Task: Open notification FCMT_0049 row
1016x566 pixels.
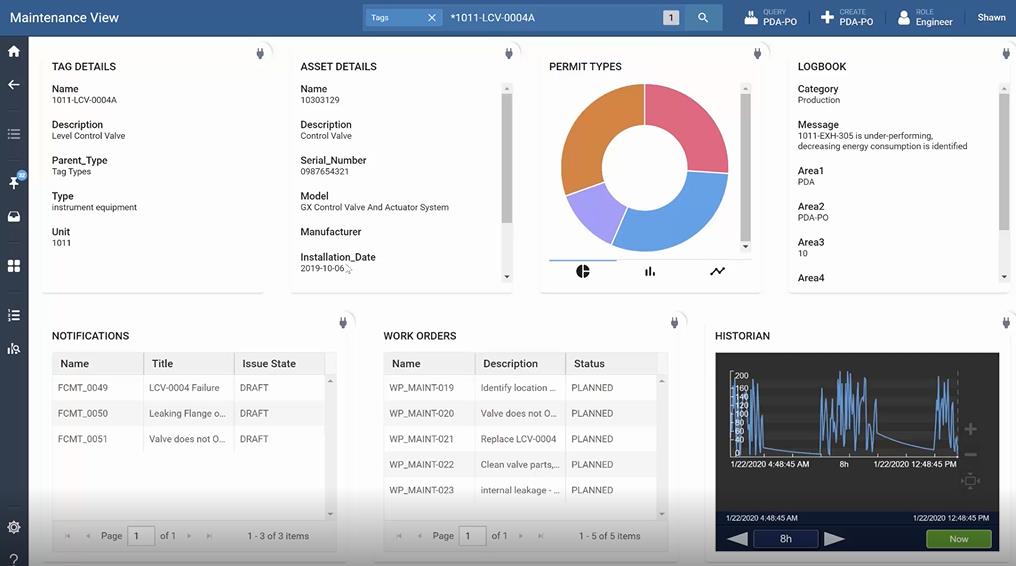Action: [188, 387]
